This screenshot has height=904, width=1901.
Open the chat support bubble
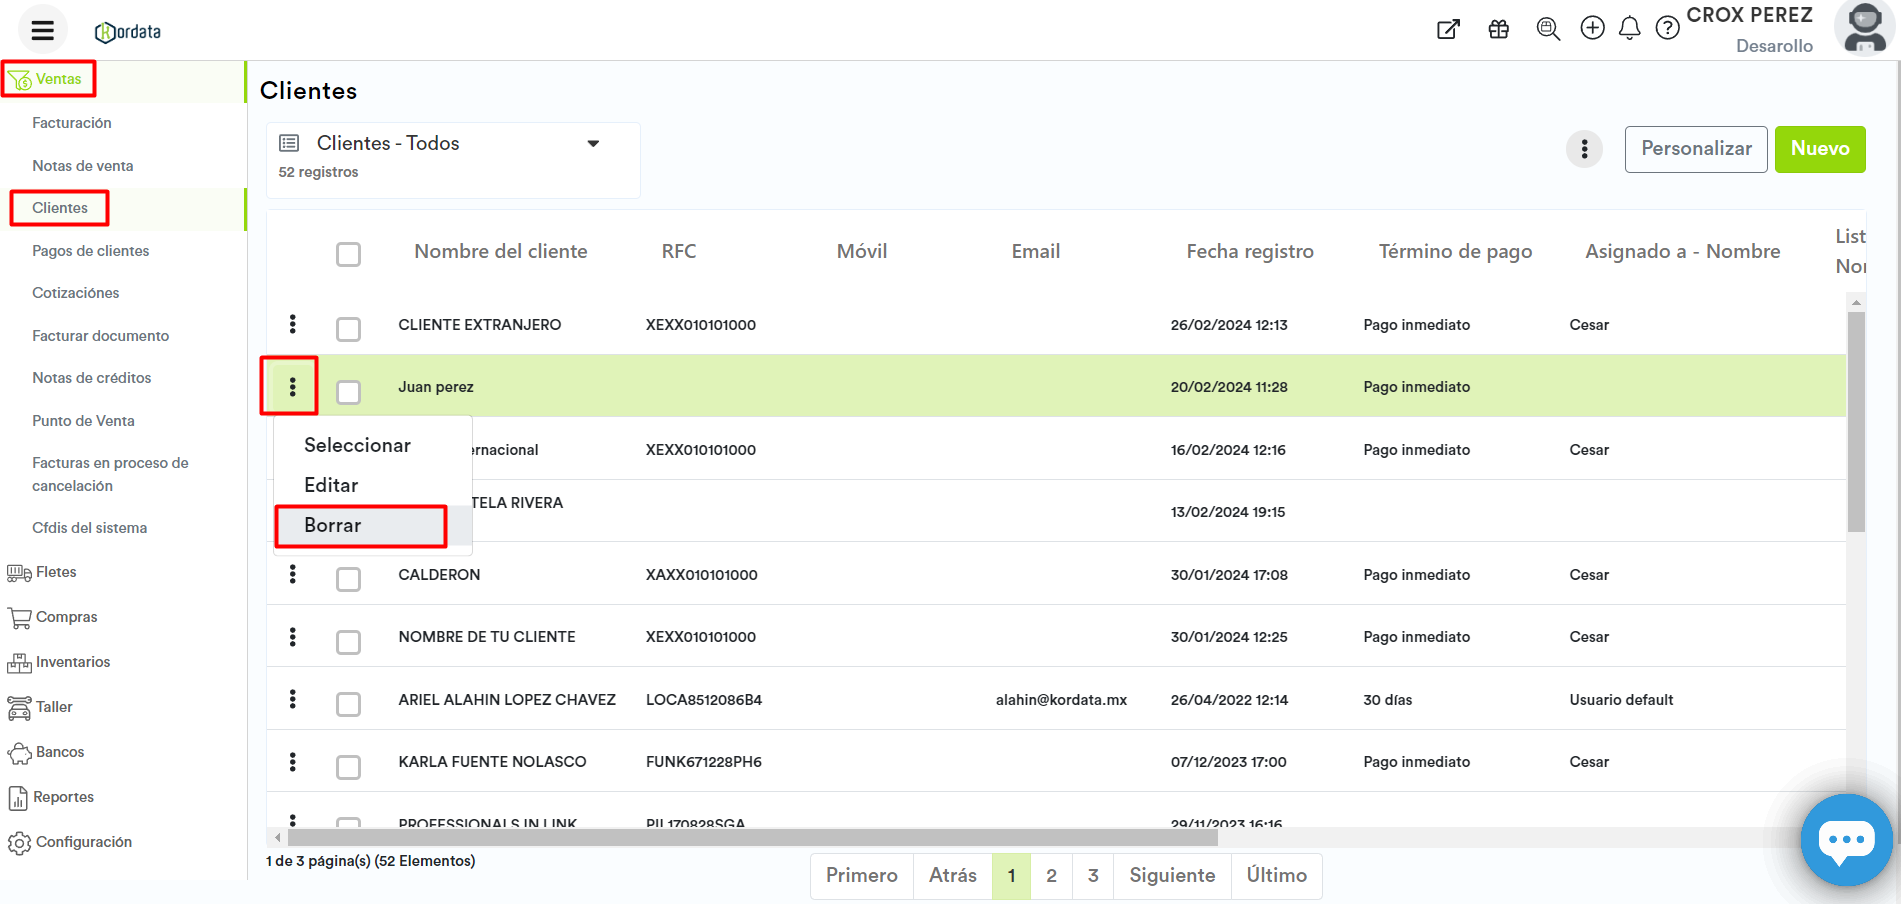(x=1845, y=840)
